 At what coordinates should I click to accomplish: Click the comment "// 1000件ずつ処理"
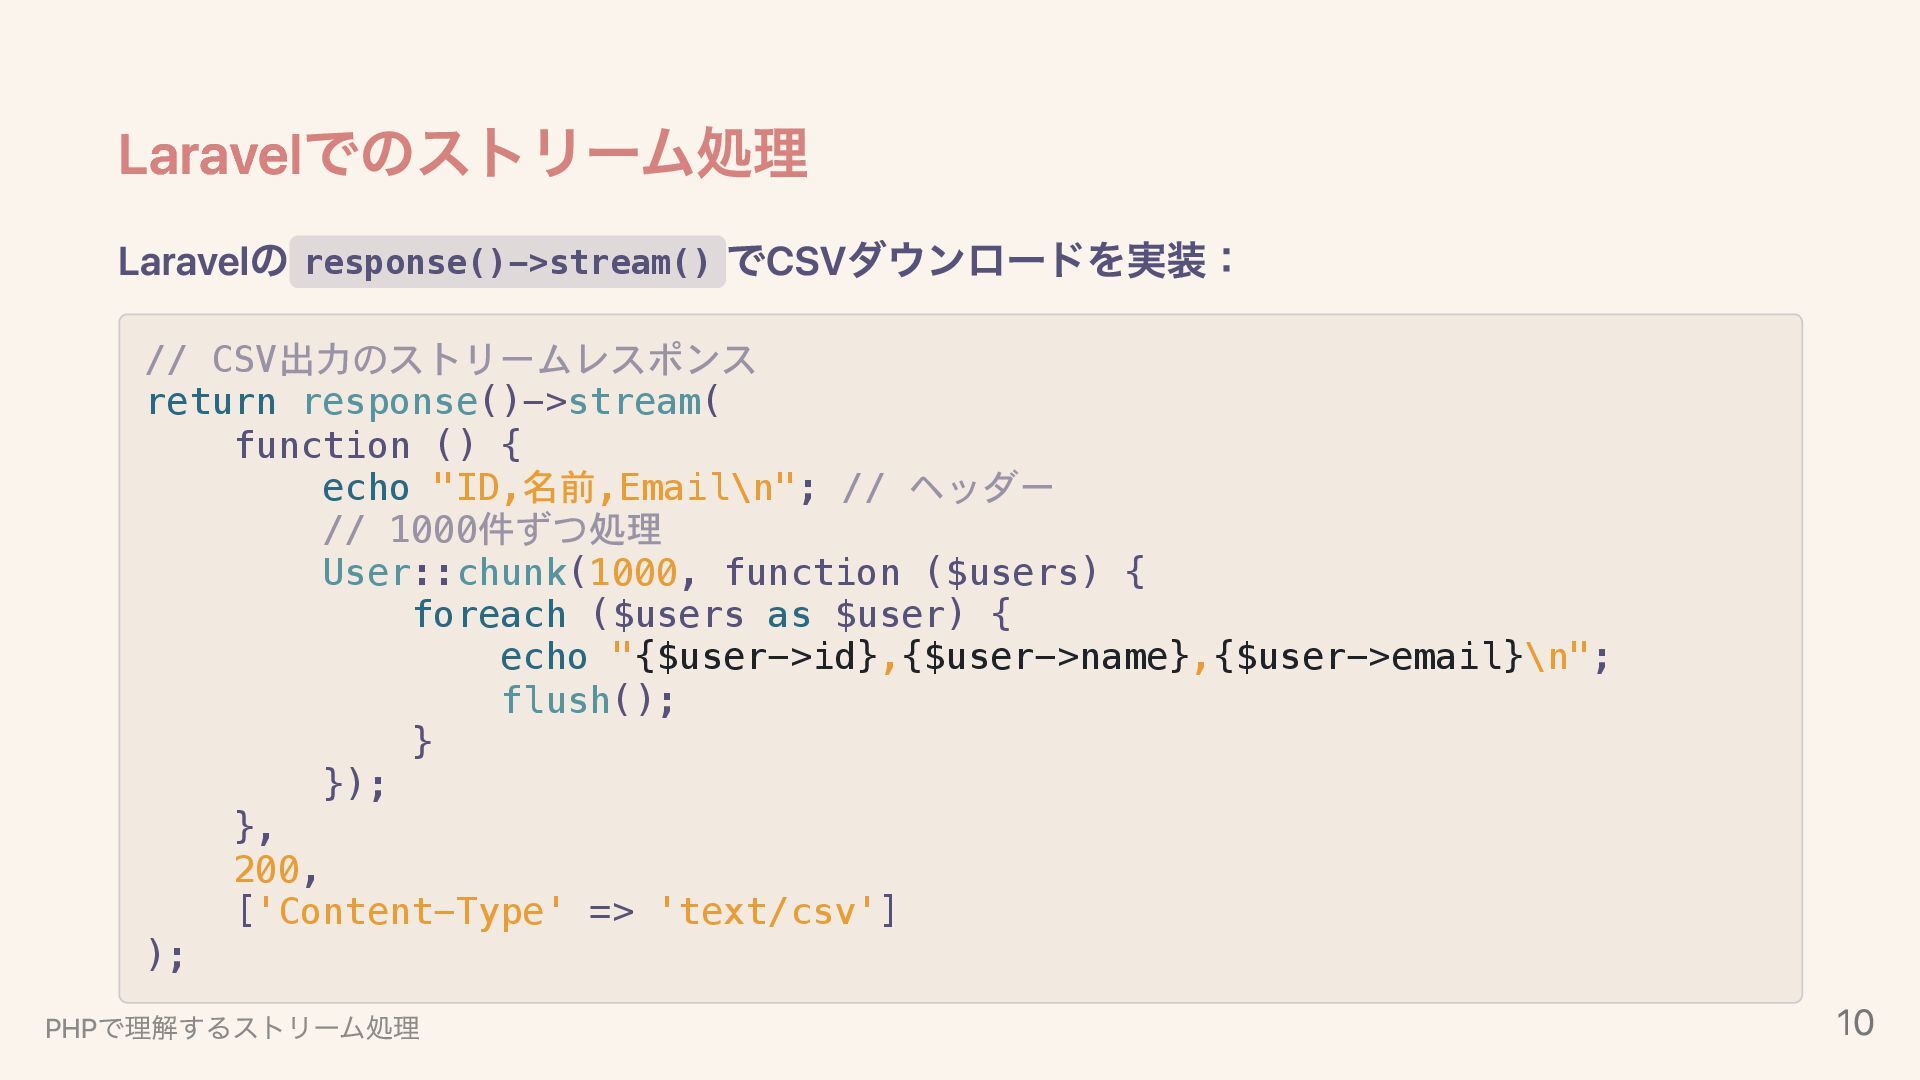pos(491,530)
